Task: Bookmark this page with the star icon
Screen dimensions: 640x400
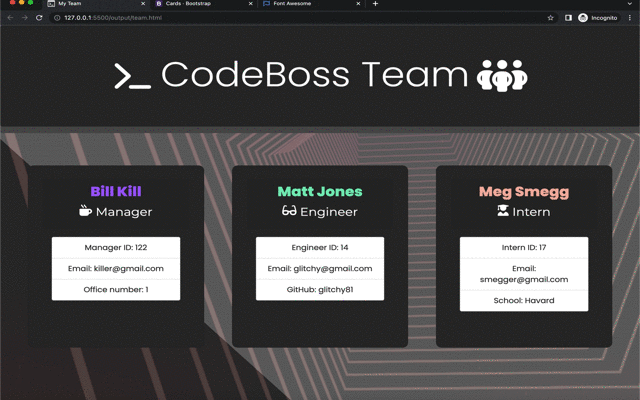Action: point(550,18)
